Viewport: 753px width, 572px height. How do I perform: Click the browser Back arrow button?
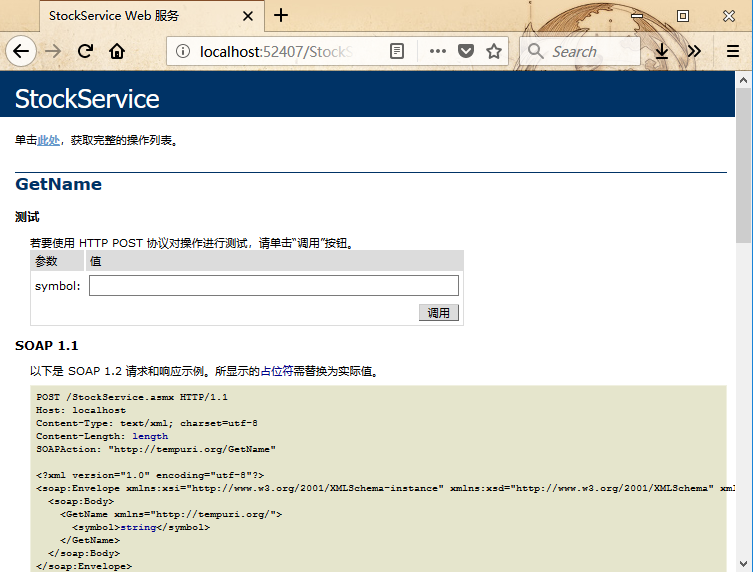(21, 51)
